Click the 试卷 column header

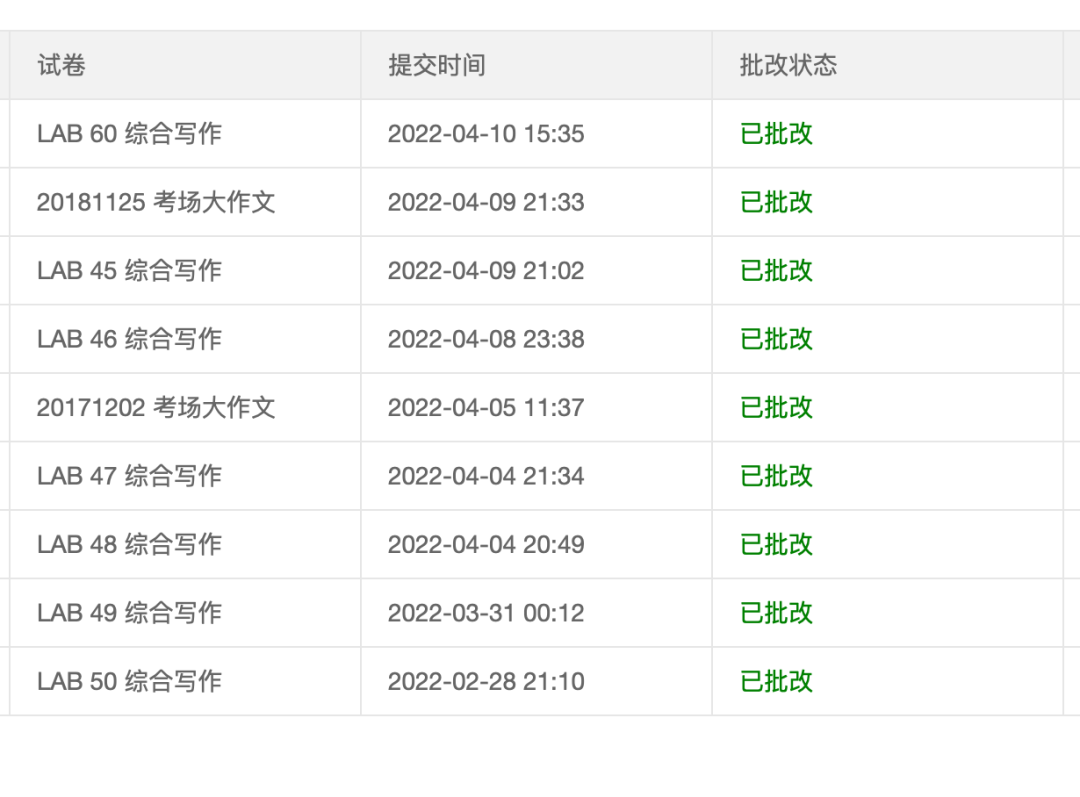click(x=62, y=66)
